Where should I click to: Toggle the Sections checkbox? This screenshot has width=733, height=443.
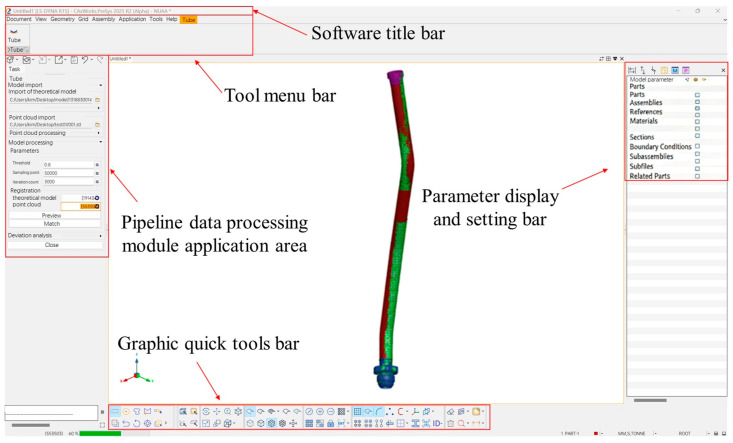[697, 136]
